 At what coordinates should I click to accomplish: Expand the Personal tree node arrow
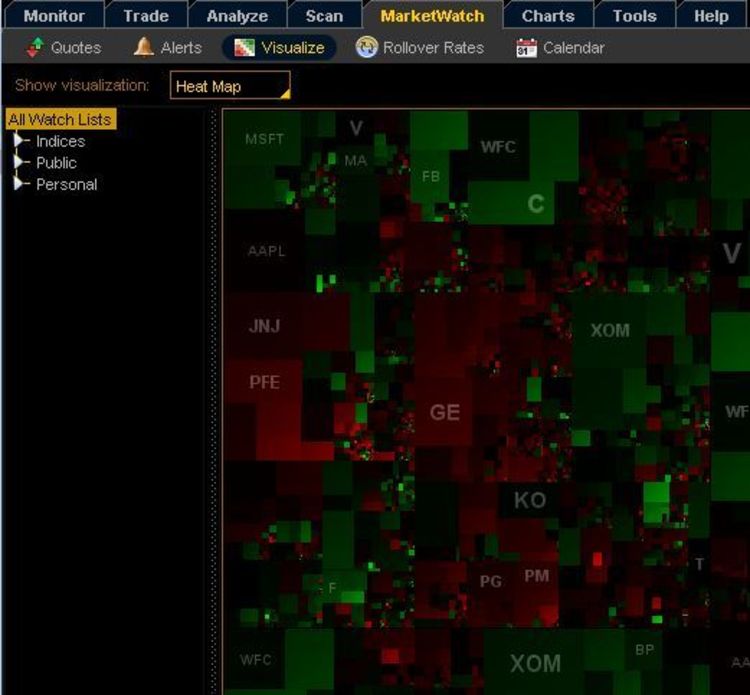tap(19, 184)
